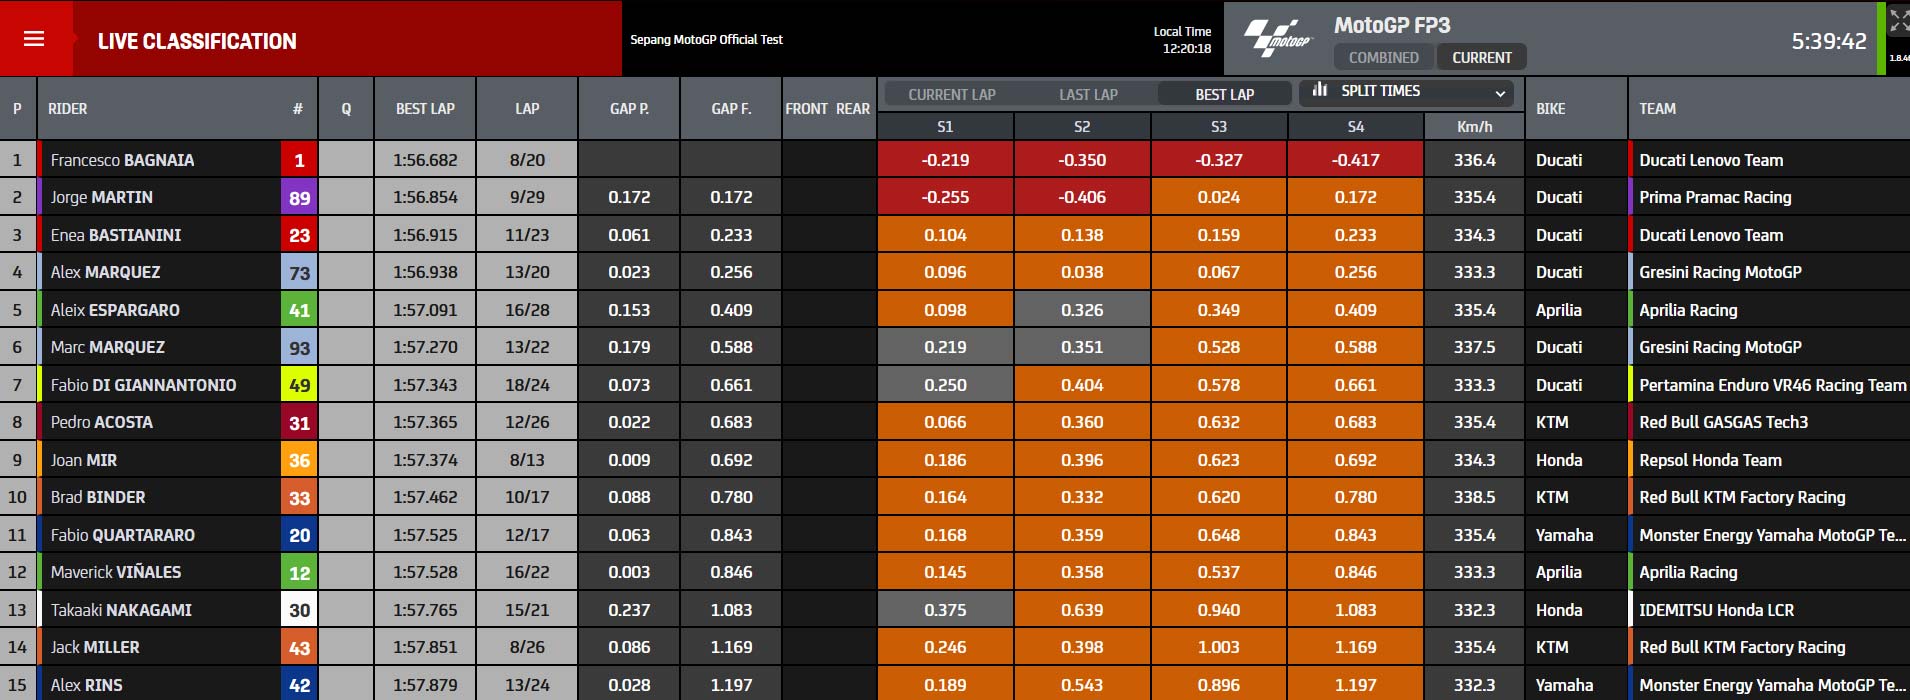Click lap count 18/24

(527, 385)
